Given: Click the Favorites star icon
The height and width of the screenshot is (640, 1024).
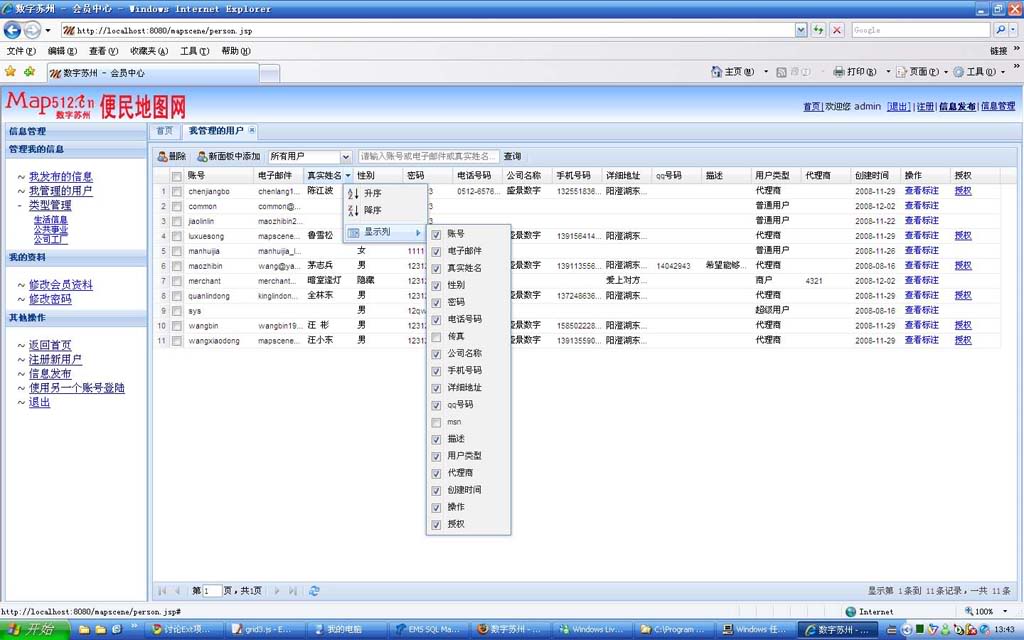Looking at the screenshot, I should [10, 72].
